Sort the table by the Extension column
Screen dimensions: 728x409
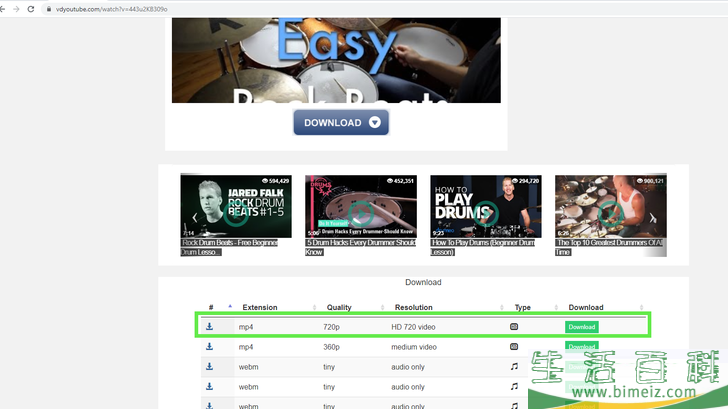coord(259,307)
